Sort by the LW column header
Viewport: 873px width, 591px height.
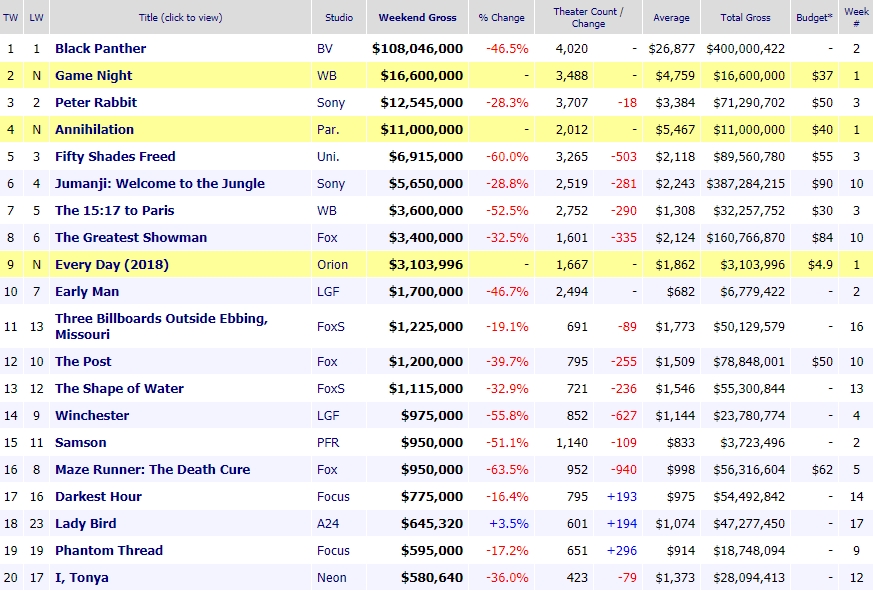(36, 17)
